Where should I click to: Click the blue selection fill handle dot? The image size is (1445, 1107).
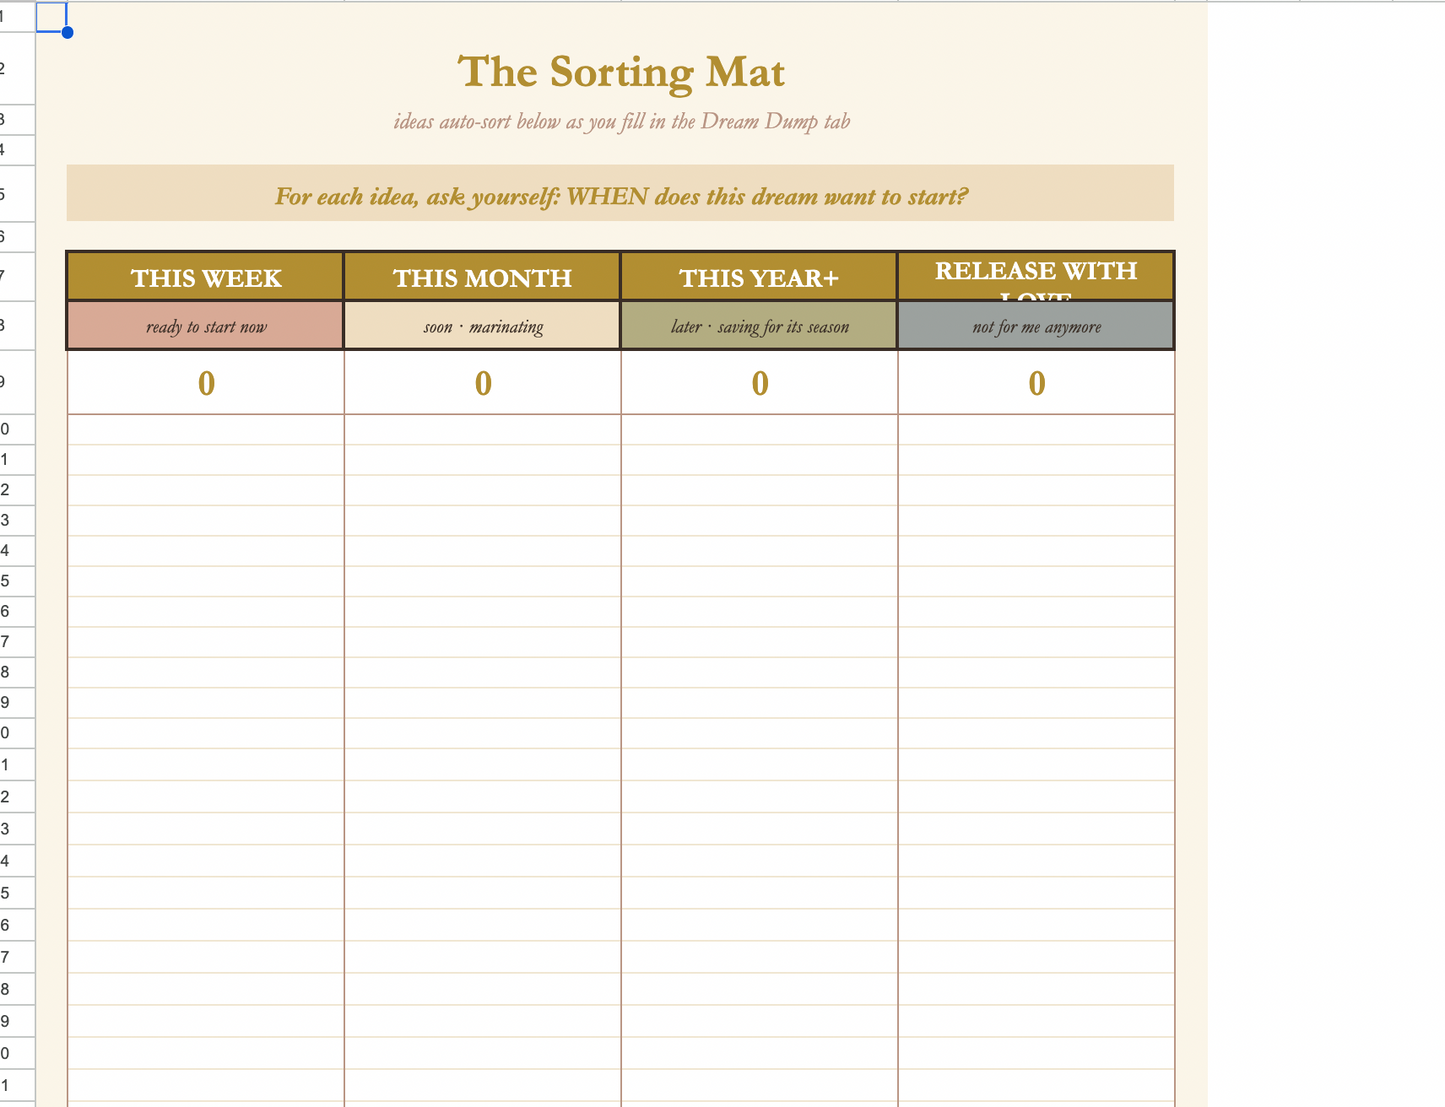click(x=67, y=33)
